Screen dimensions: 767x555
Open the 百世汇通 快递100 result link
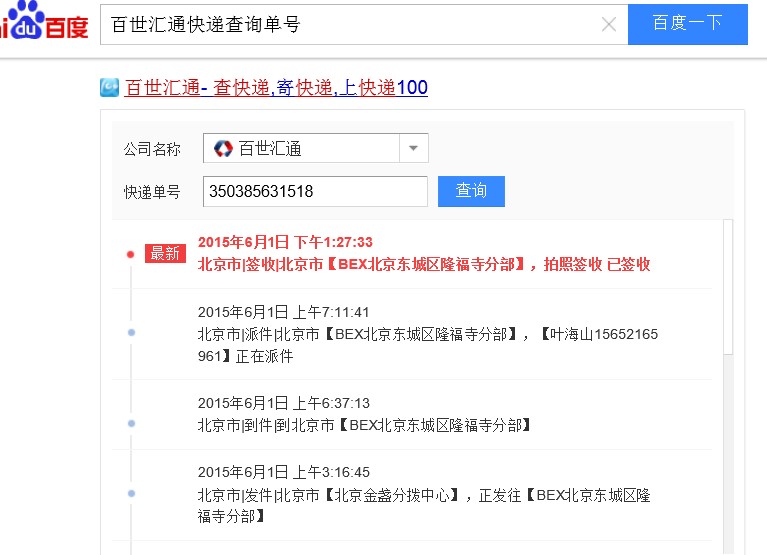coord(276,88)
